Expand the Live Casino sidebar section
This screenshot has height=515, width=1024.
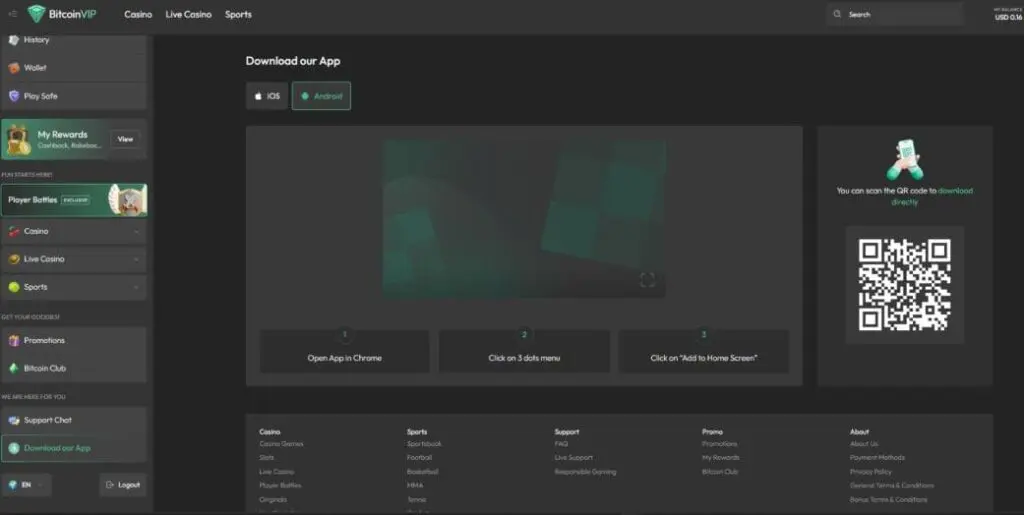pyautogui.click(x=74, y=259)
